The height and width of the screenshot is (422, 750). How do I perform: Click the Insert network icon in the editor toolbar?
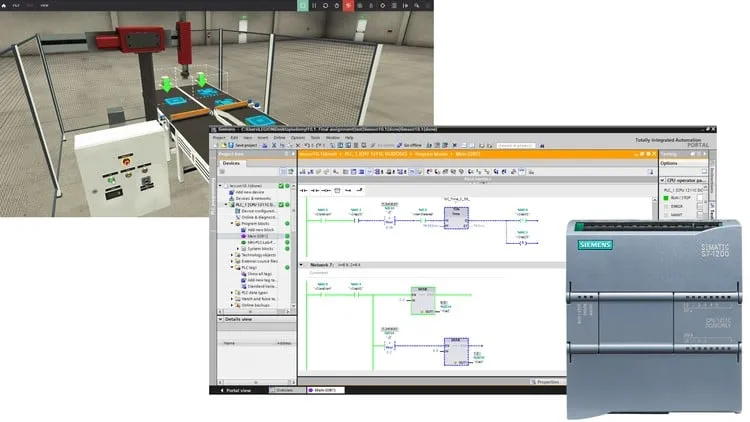click(x=303, y=171)
